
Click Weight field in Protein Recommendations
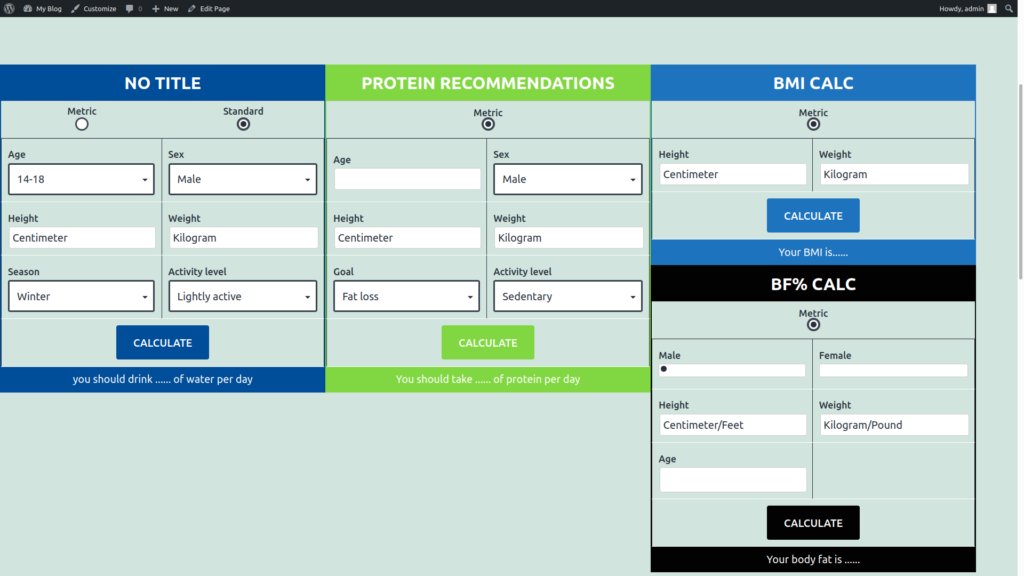(x=568, y=238)
